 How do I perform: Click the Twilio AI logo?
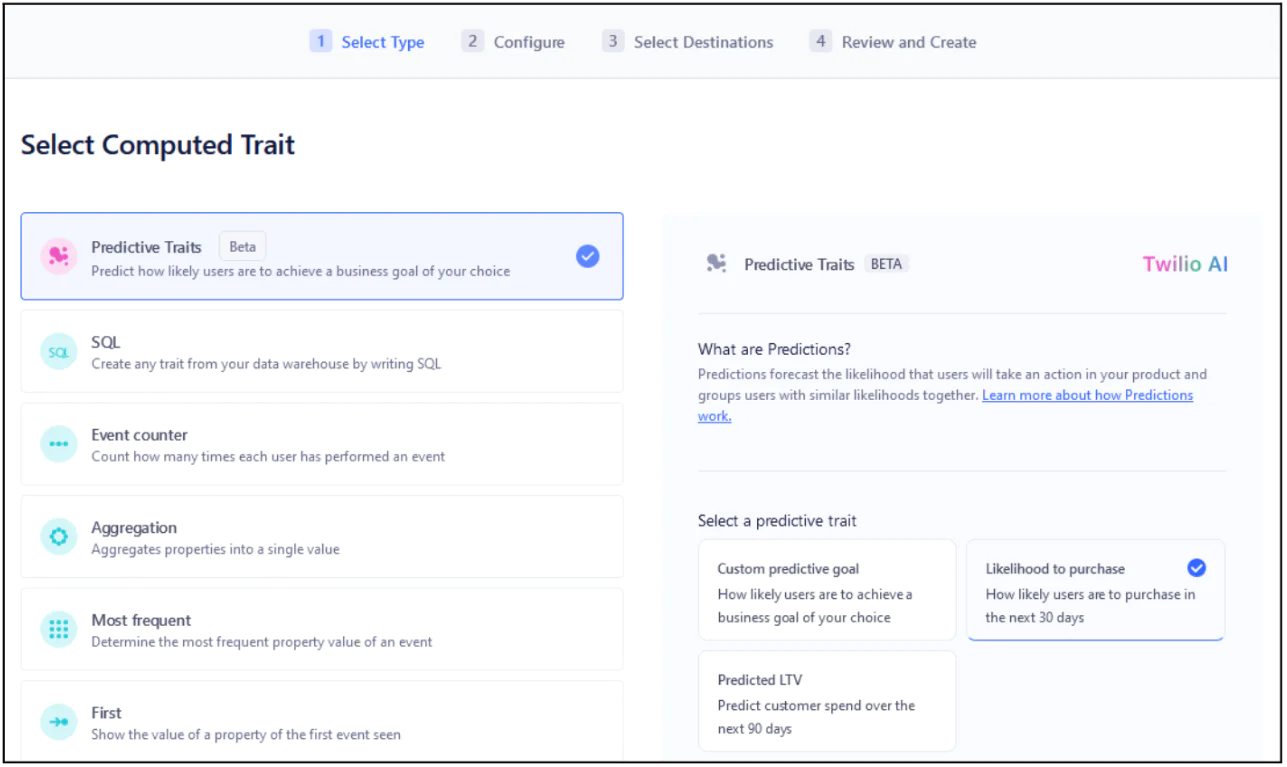1185,264
